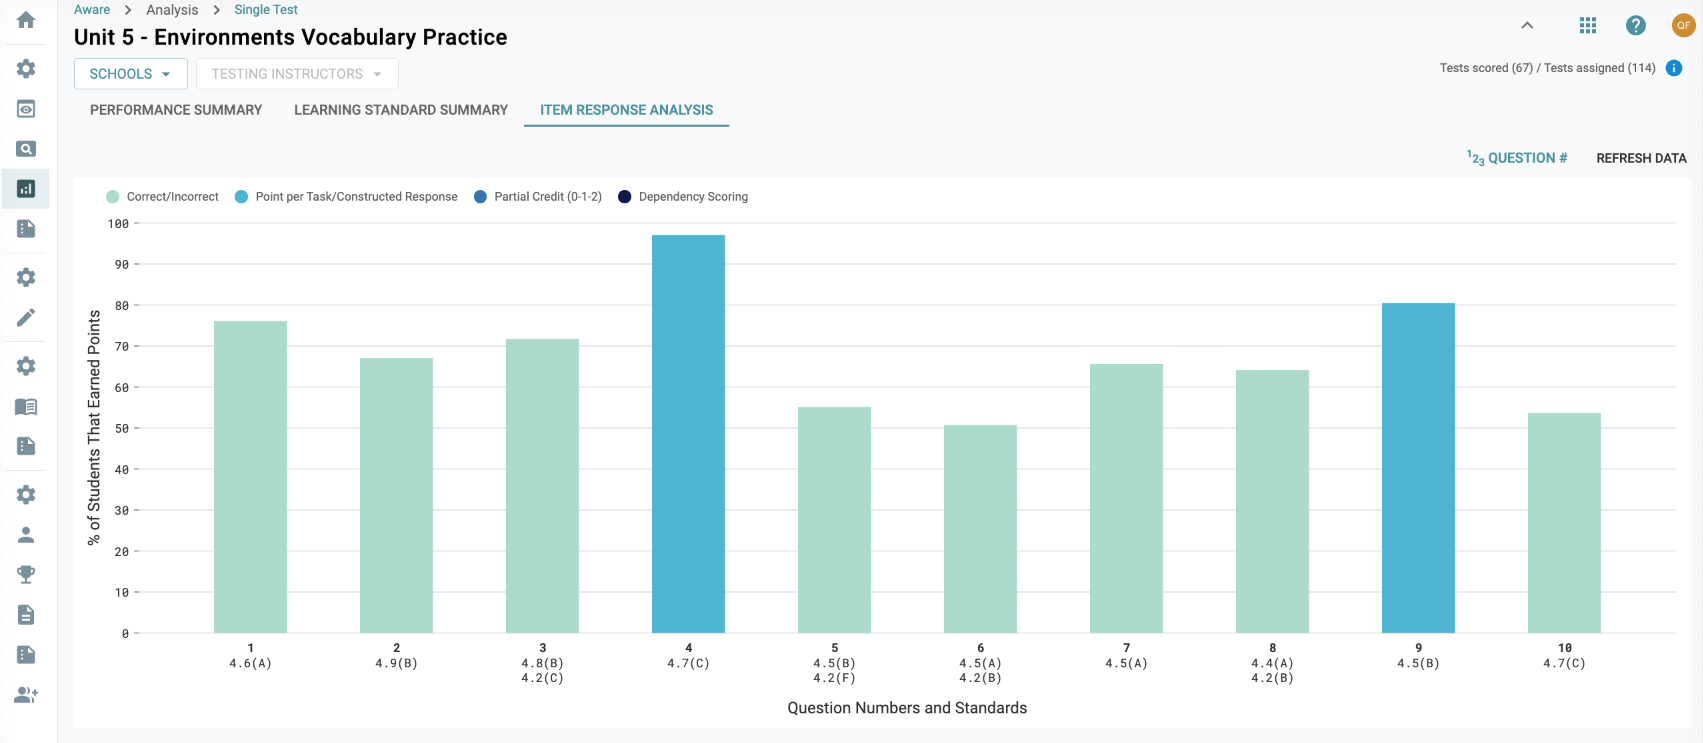Toggle the Correct/Incorrect legend series
This screenshot has height=743, width=1703.
click(163, 197)
